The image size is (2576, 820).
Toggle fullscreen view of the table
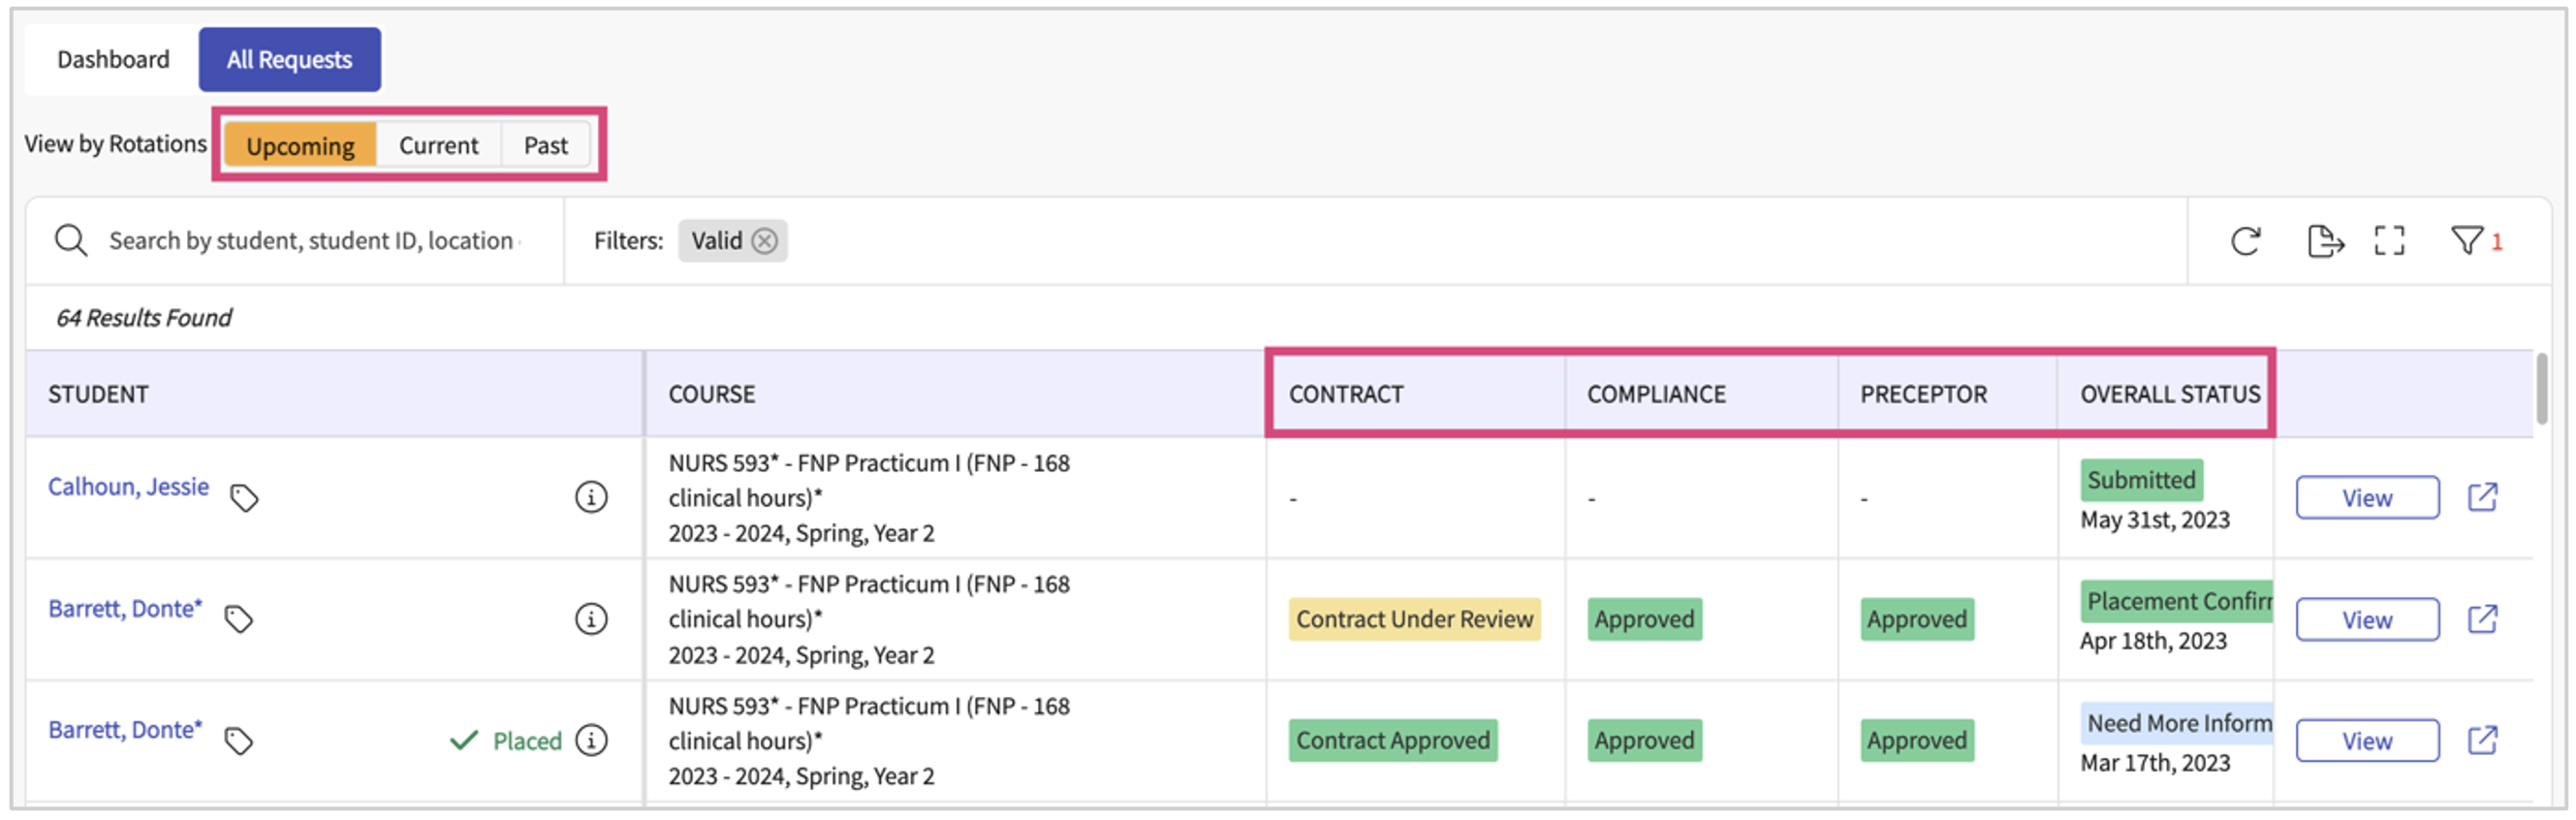[2389, 241]
